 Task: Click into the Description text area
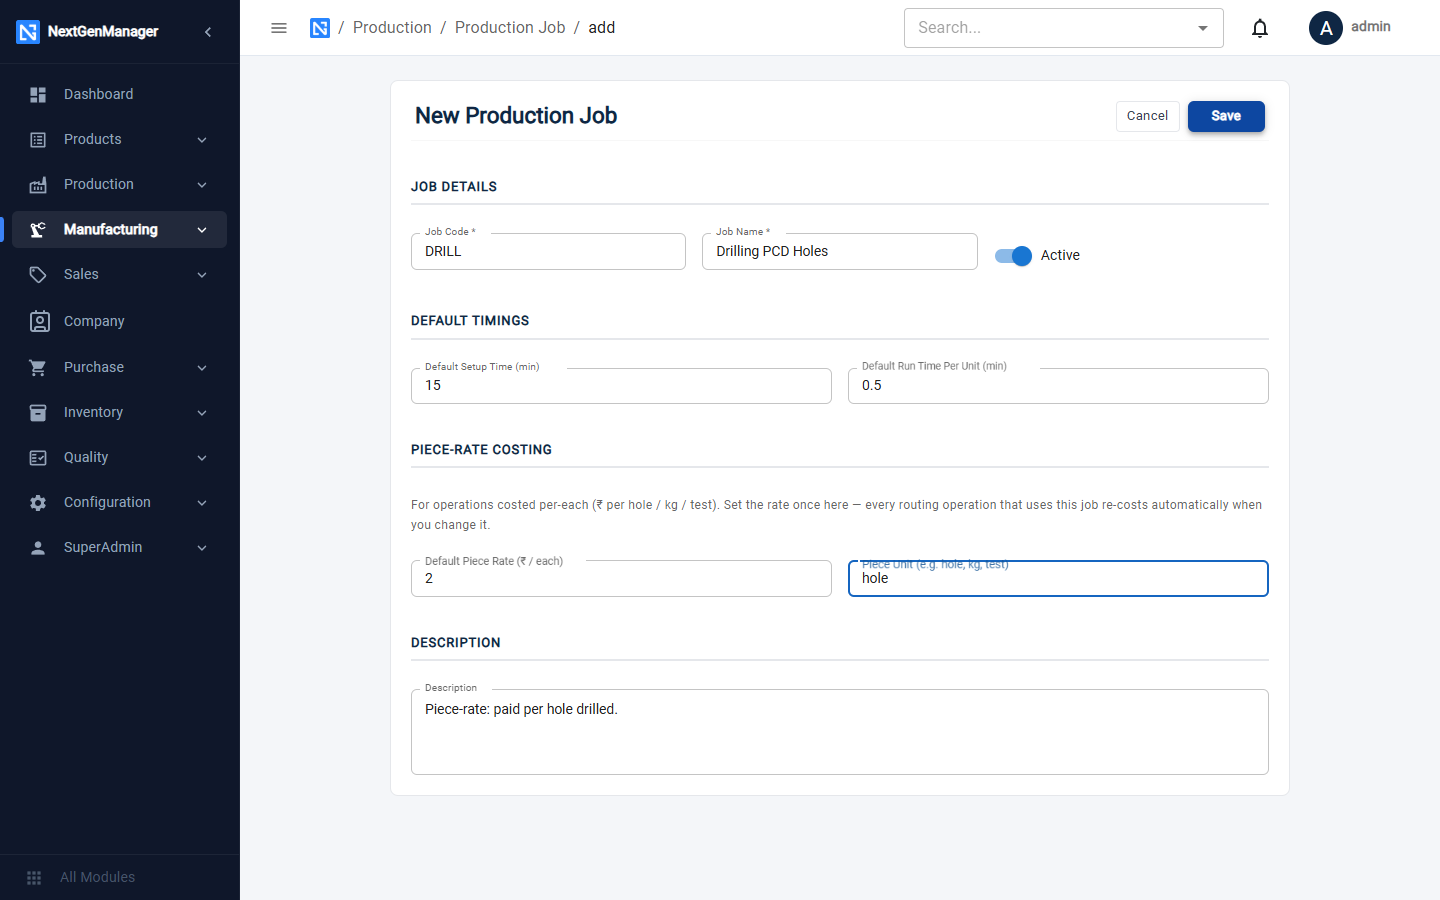pos(840,732)
